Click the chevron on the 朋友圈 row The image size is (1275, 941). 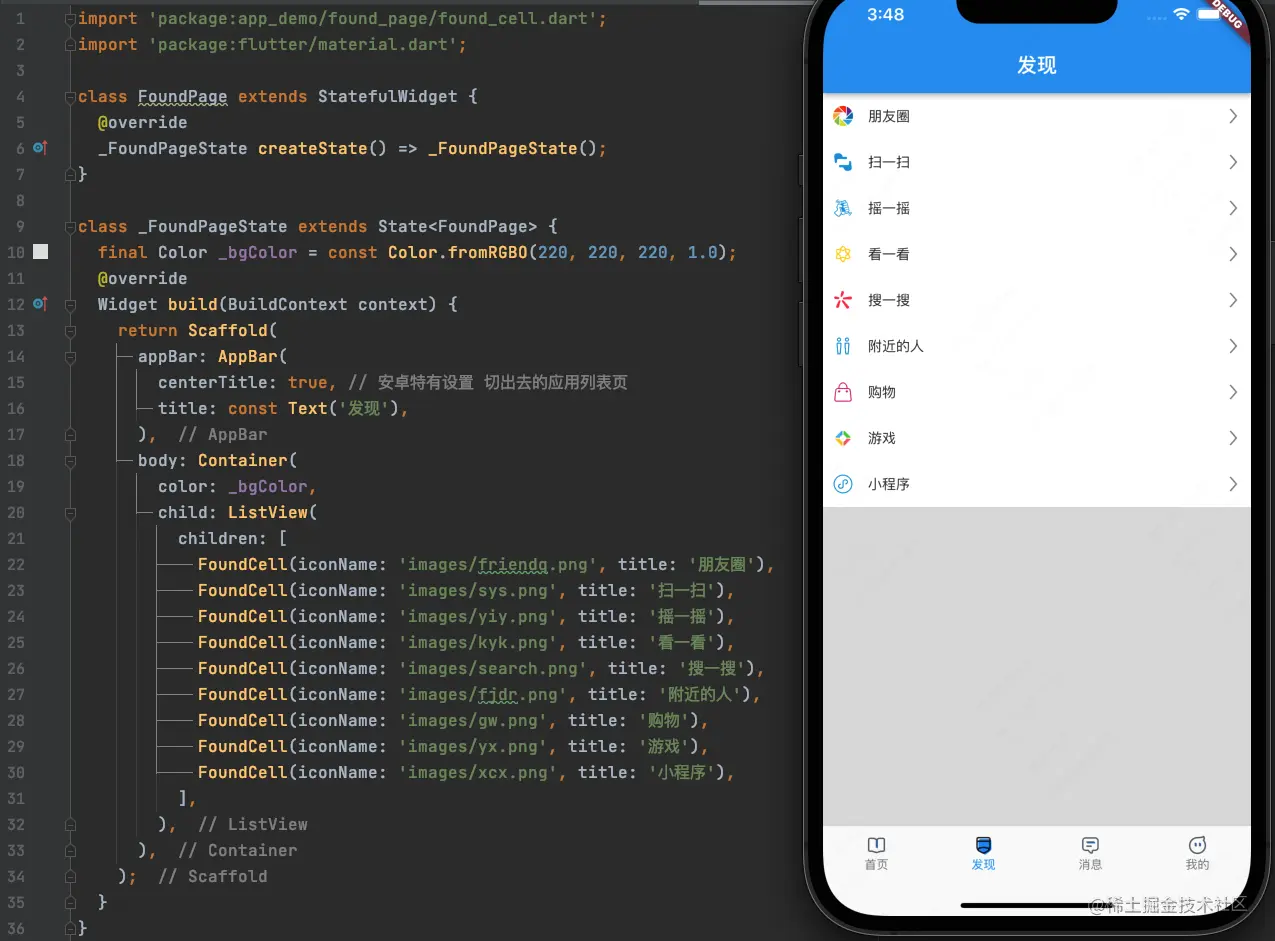(1233, 116)
